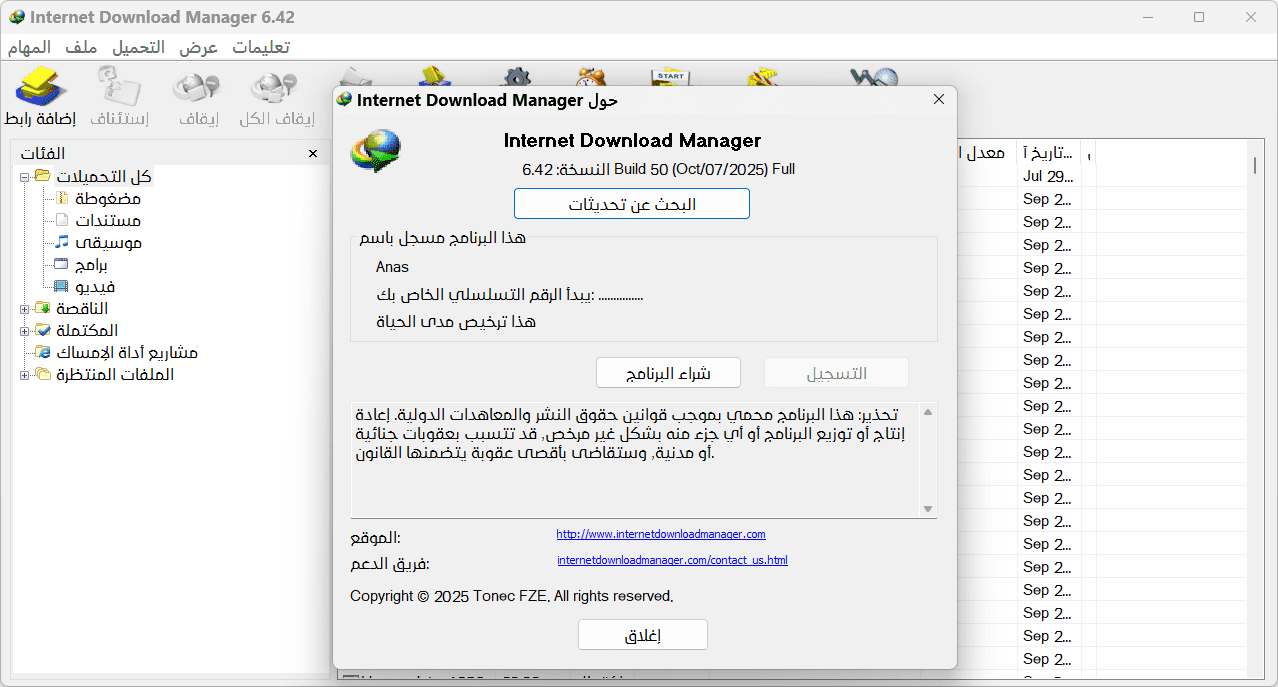The height and width of the screenshot is (687, 1278).
Task: Select the Compressed (مضغوطة) category
Action: (x=107, y=198)
